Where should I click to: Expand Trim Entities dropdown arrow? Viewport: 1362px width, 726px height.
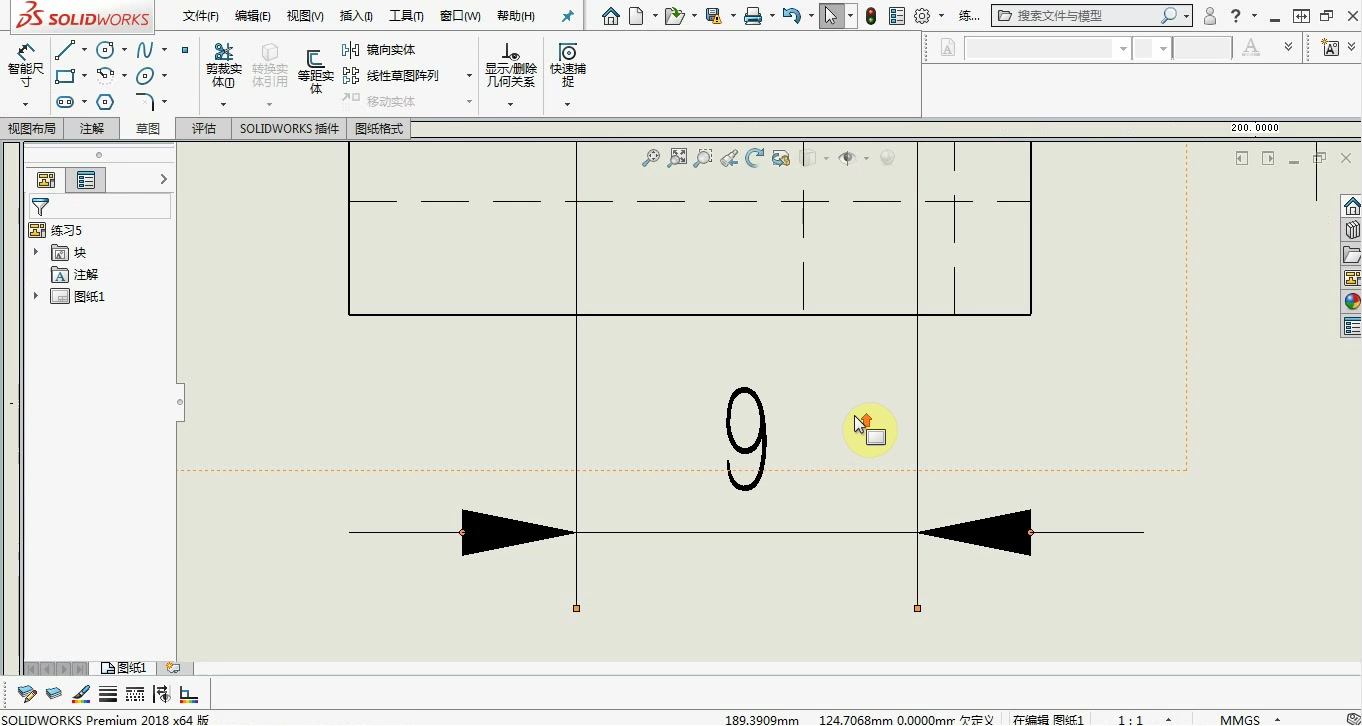pos(224,104)
